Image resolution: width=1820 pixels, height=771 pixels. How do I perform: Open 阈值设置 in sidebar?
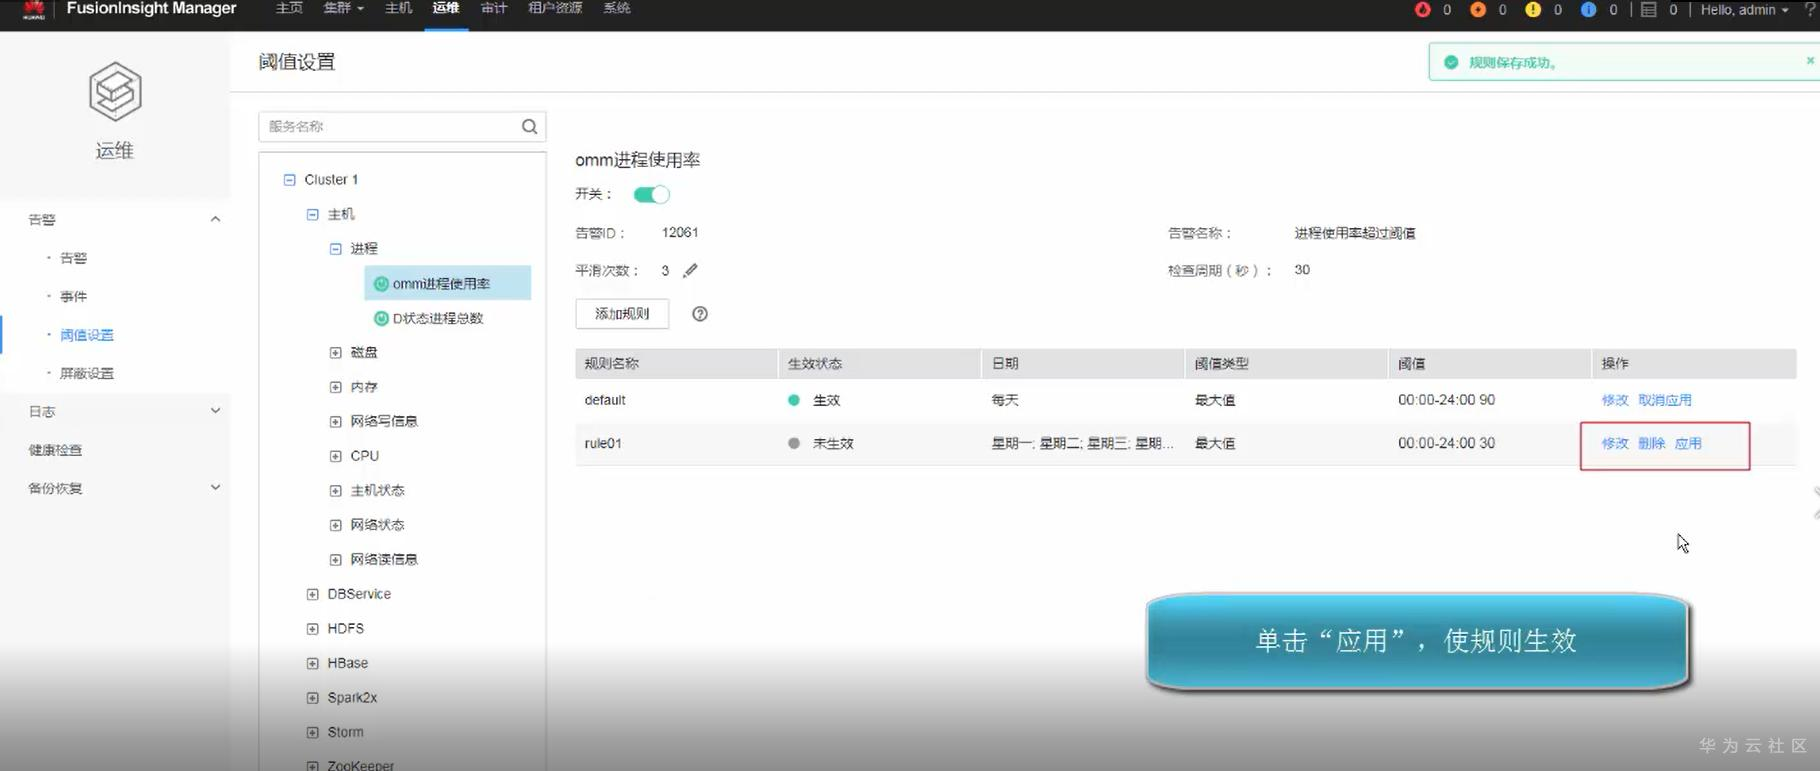point(86,335)
